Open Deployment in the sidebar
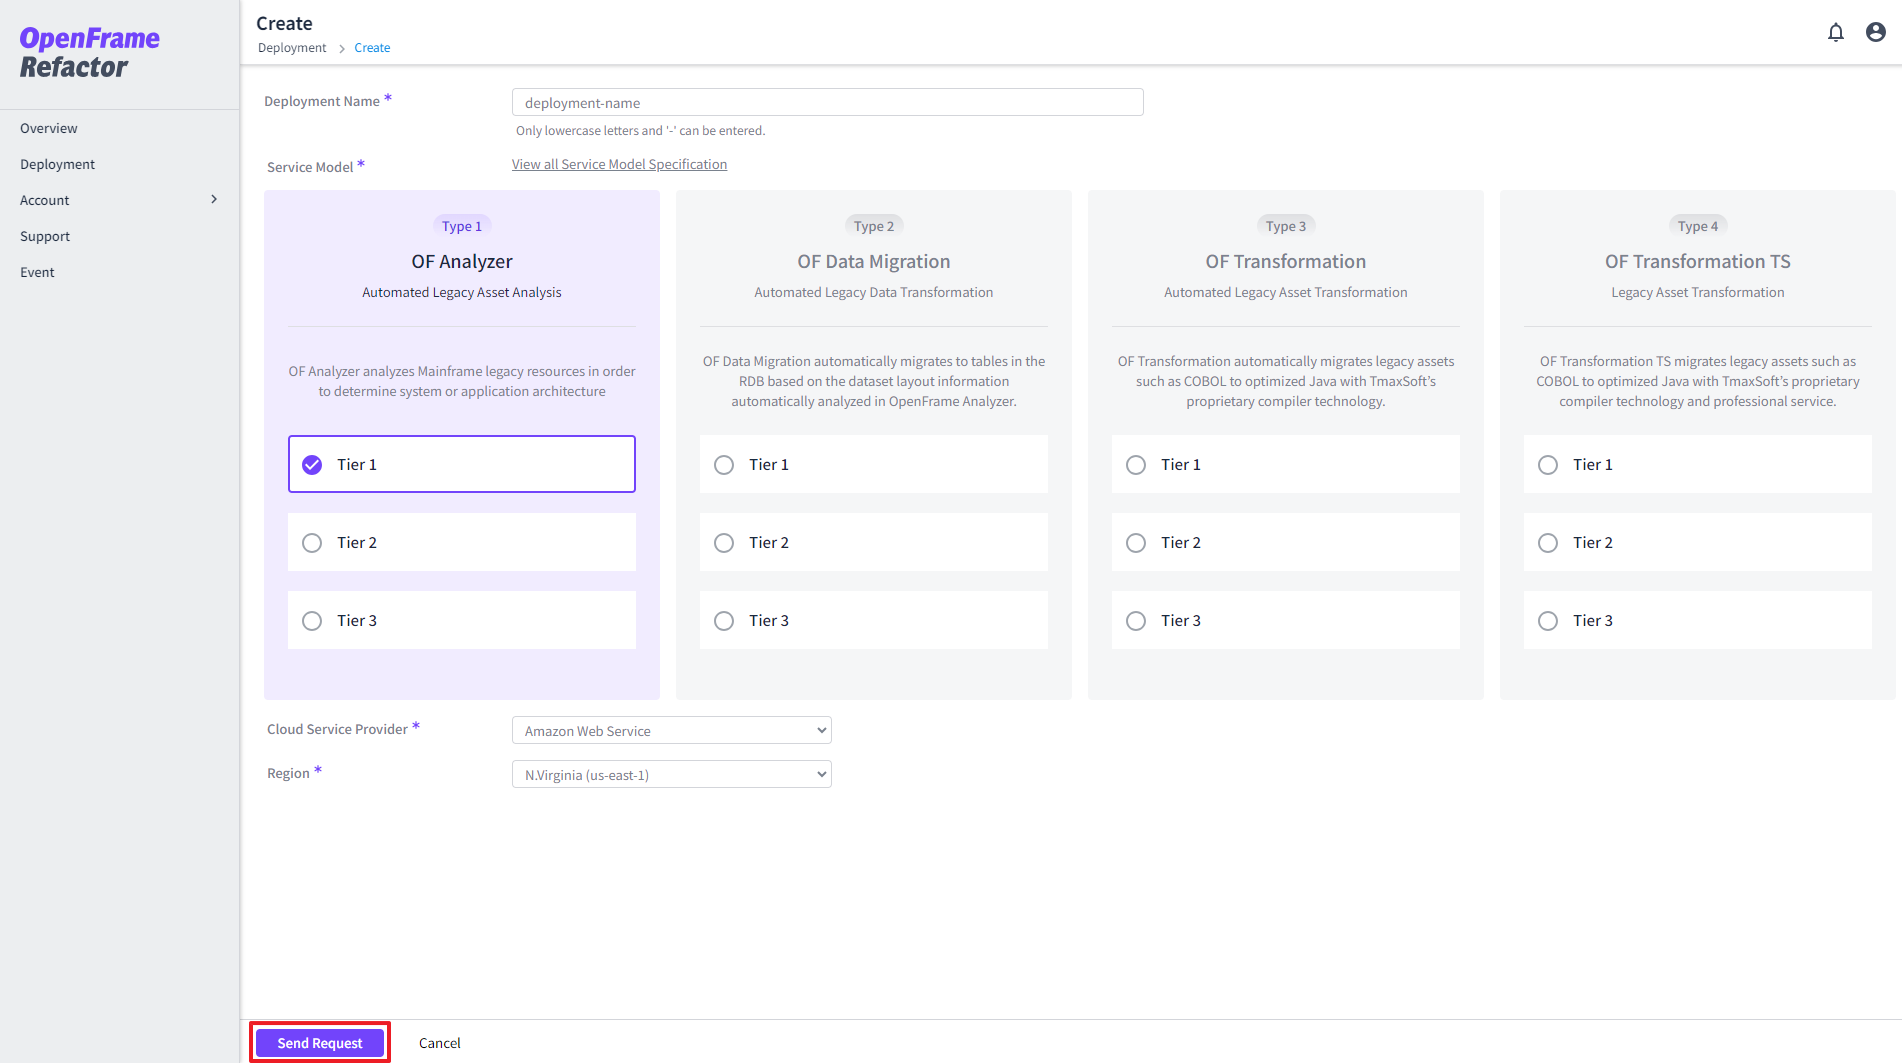The height and width of the screenshot is (1063, 1902). tap(58, 164)
